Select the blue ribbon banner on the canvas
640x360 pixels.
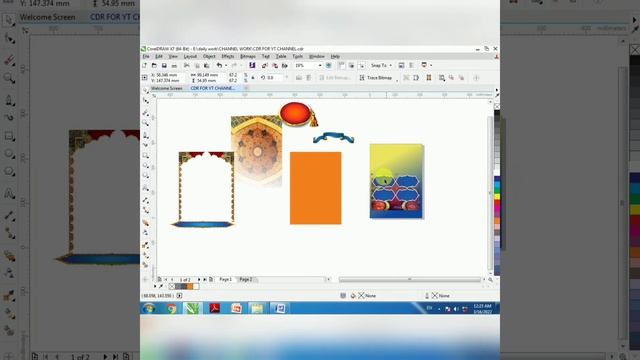(x=333, y=138)
